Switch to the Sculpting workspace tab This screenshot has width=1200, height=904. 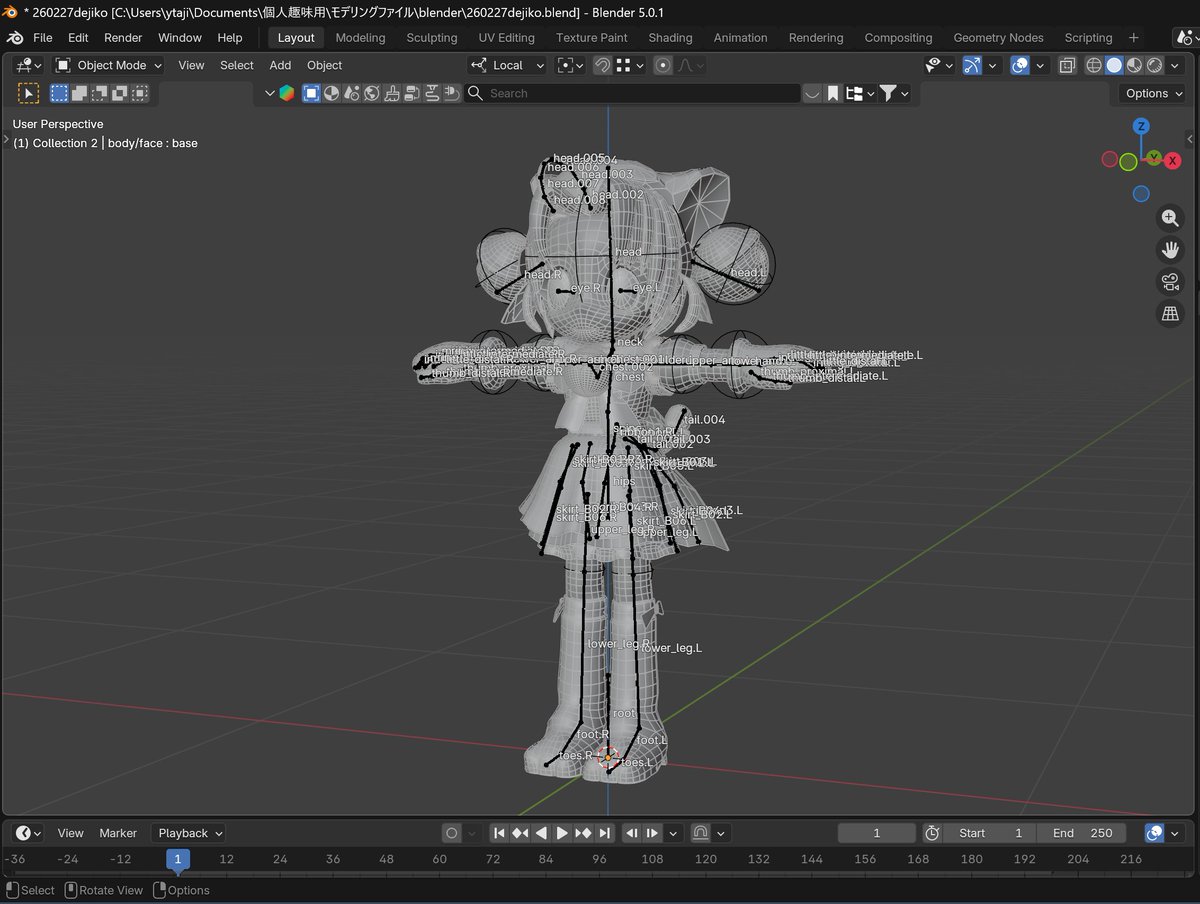click(432, 37)
